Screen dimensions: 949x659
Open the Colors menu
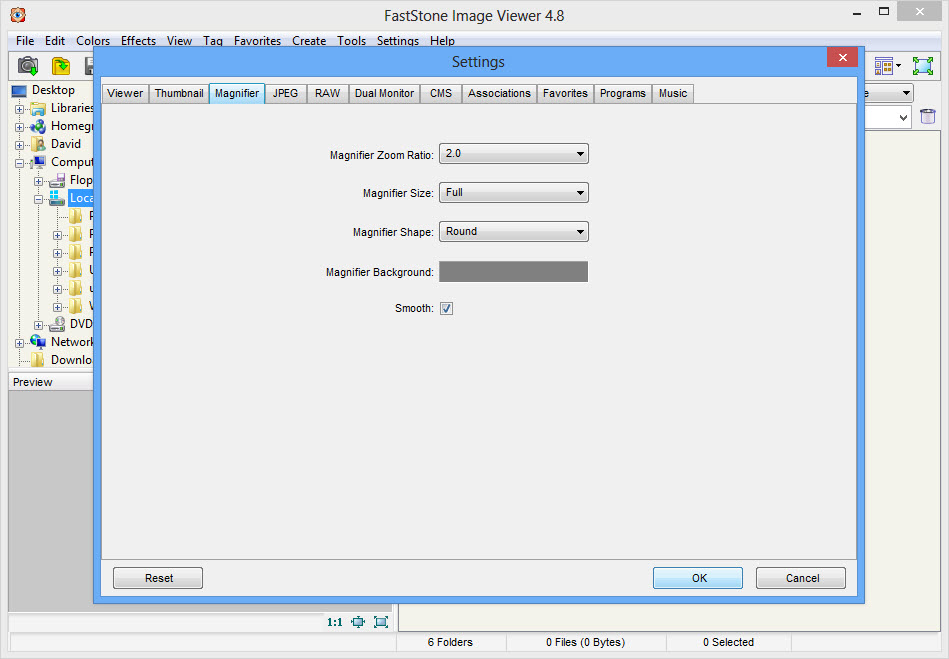pos(93,41)
